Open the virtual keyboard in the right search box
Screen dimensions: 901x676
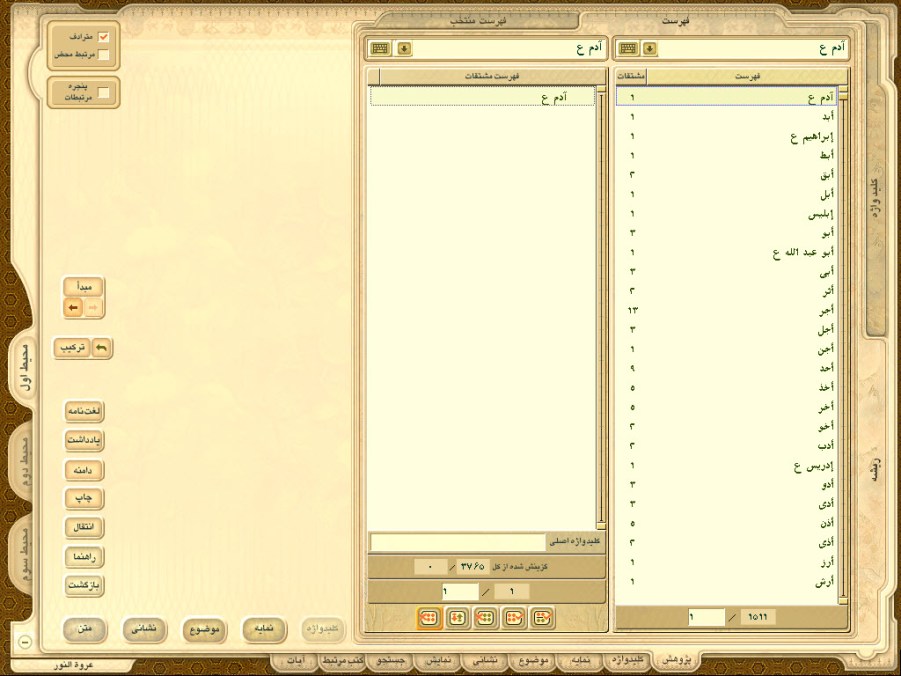point(629,48)
